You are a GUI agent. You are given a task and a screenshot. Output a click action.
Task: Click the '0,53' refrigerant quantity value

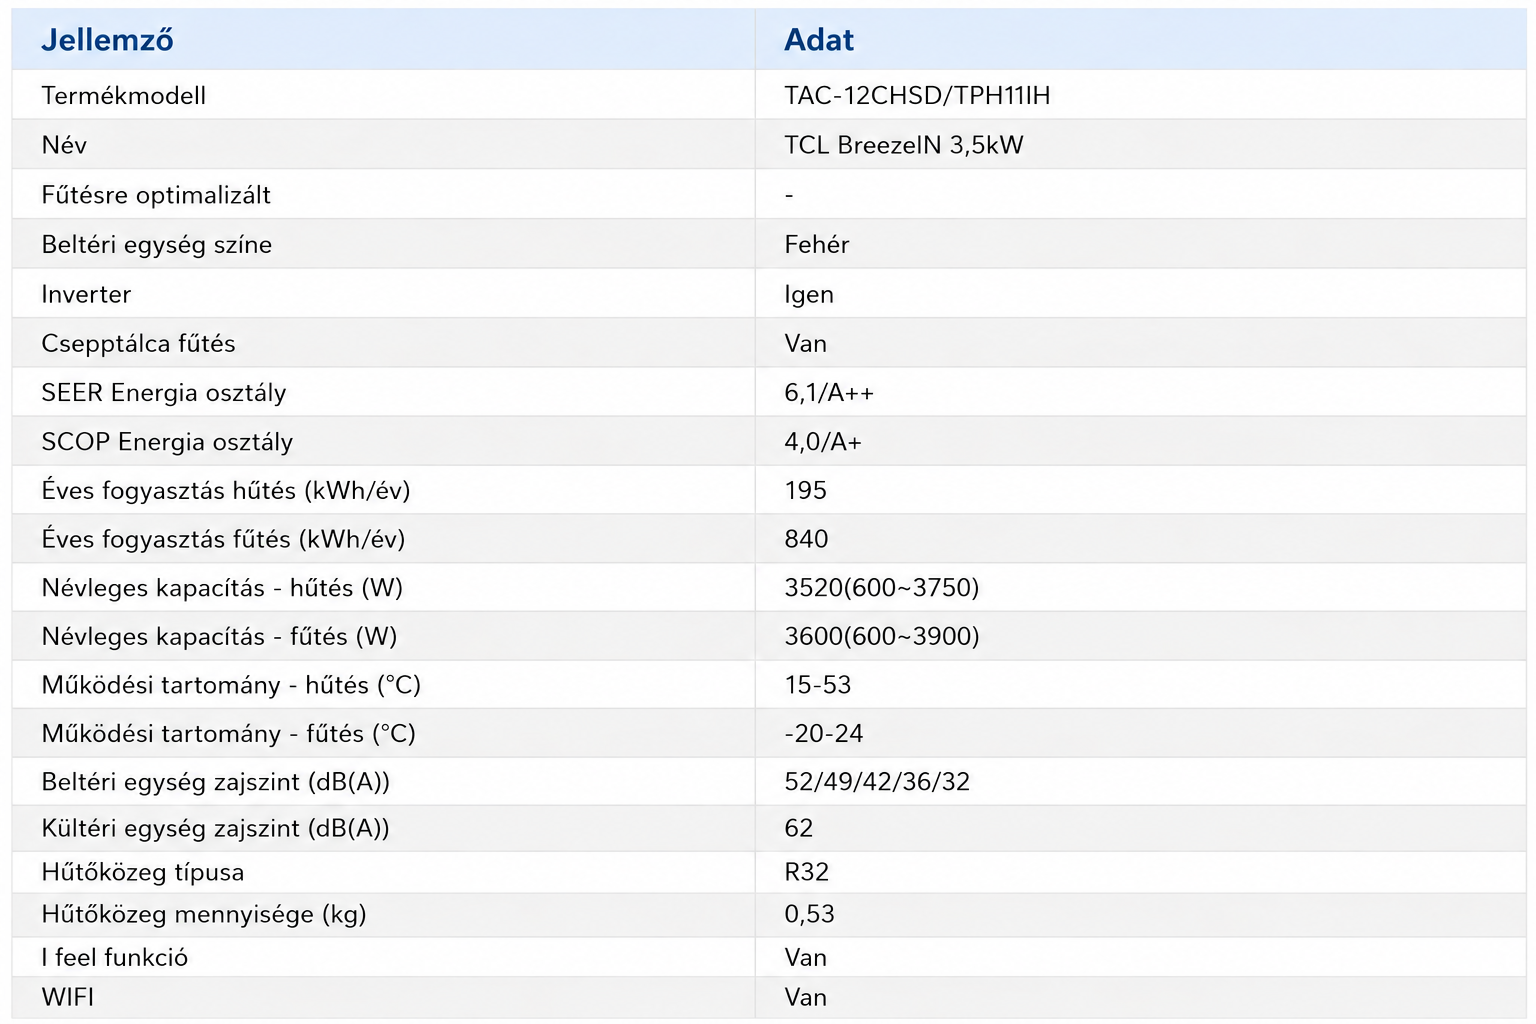[810, 914]
